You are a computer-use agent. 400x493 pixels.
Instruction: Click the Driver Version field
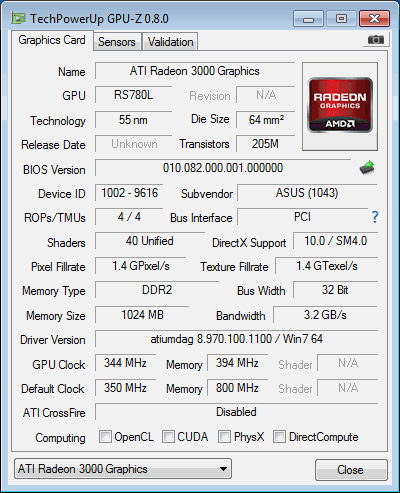(x=236, y=339)
